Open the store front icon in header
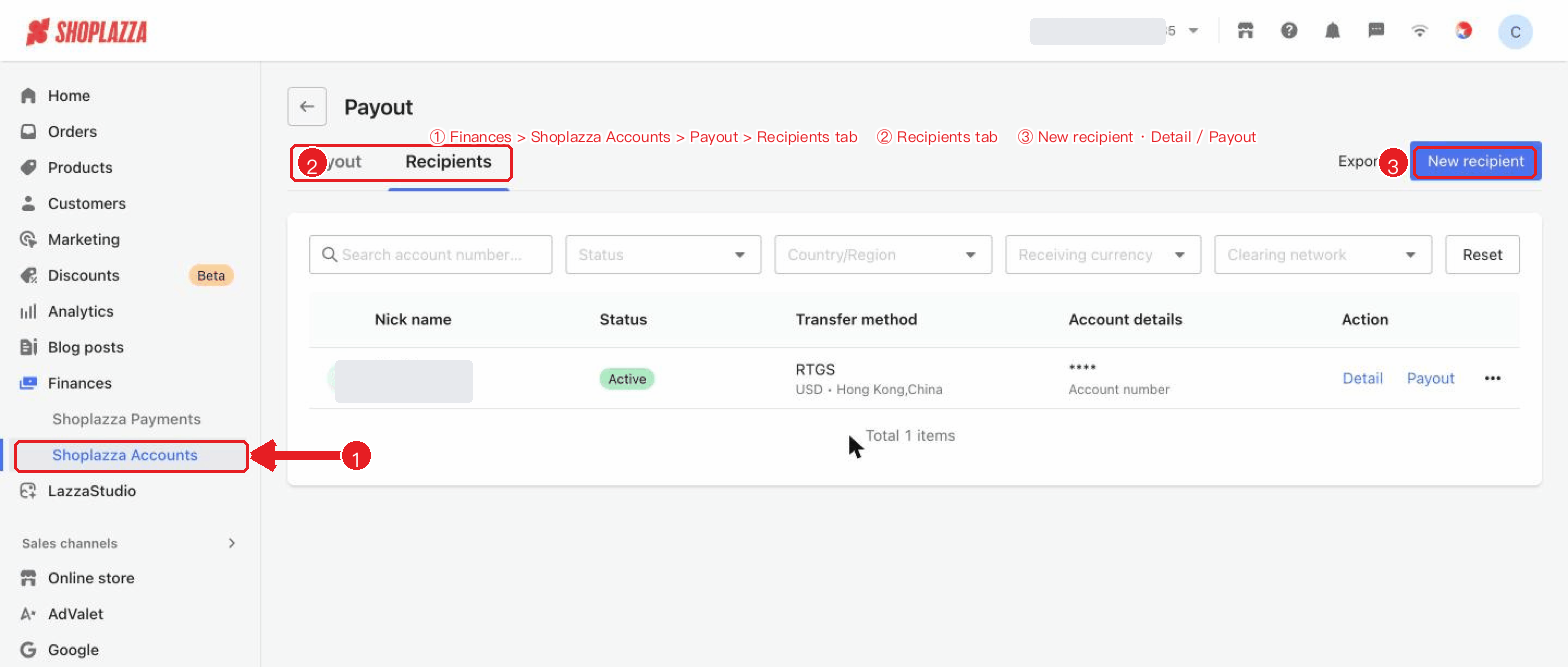 1245,31
